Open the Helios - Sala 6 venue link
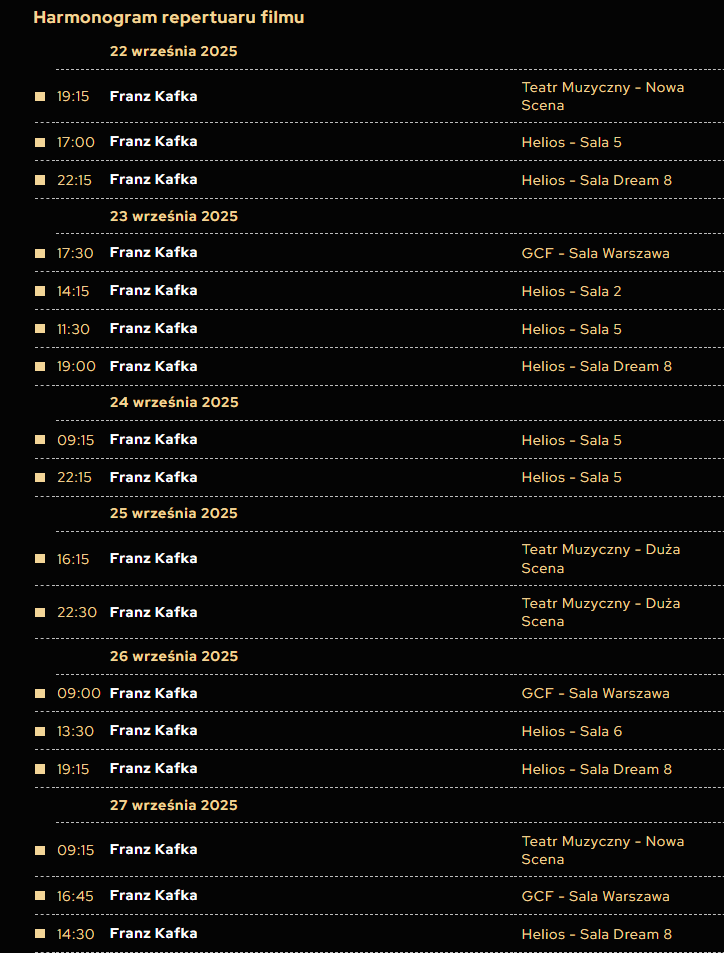 pyautogui.click(x=571, y=731)
